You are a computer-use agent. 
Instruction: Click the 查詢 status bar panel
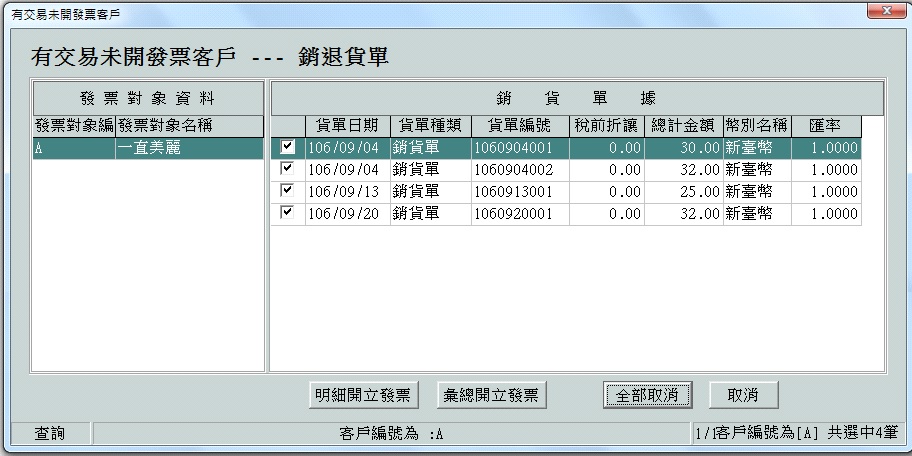(51, 433)
